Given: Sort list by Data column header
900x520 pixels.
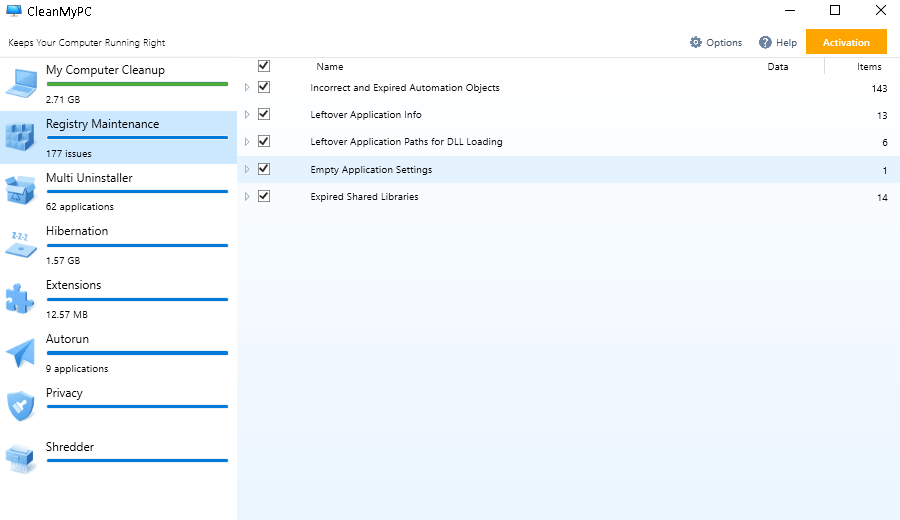Looking at the screenshot, I should [x=778, y=67].
